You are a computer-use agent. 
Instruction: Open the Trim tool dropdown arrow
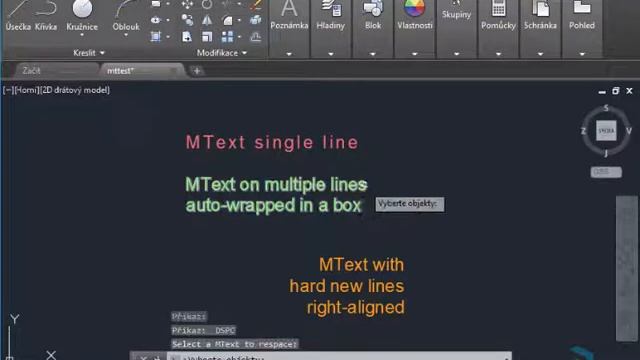coord(239,4)
